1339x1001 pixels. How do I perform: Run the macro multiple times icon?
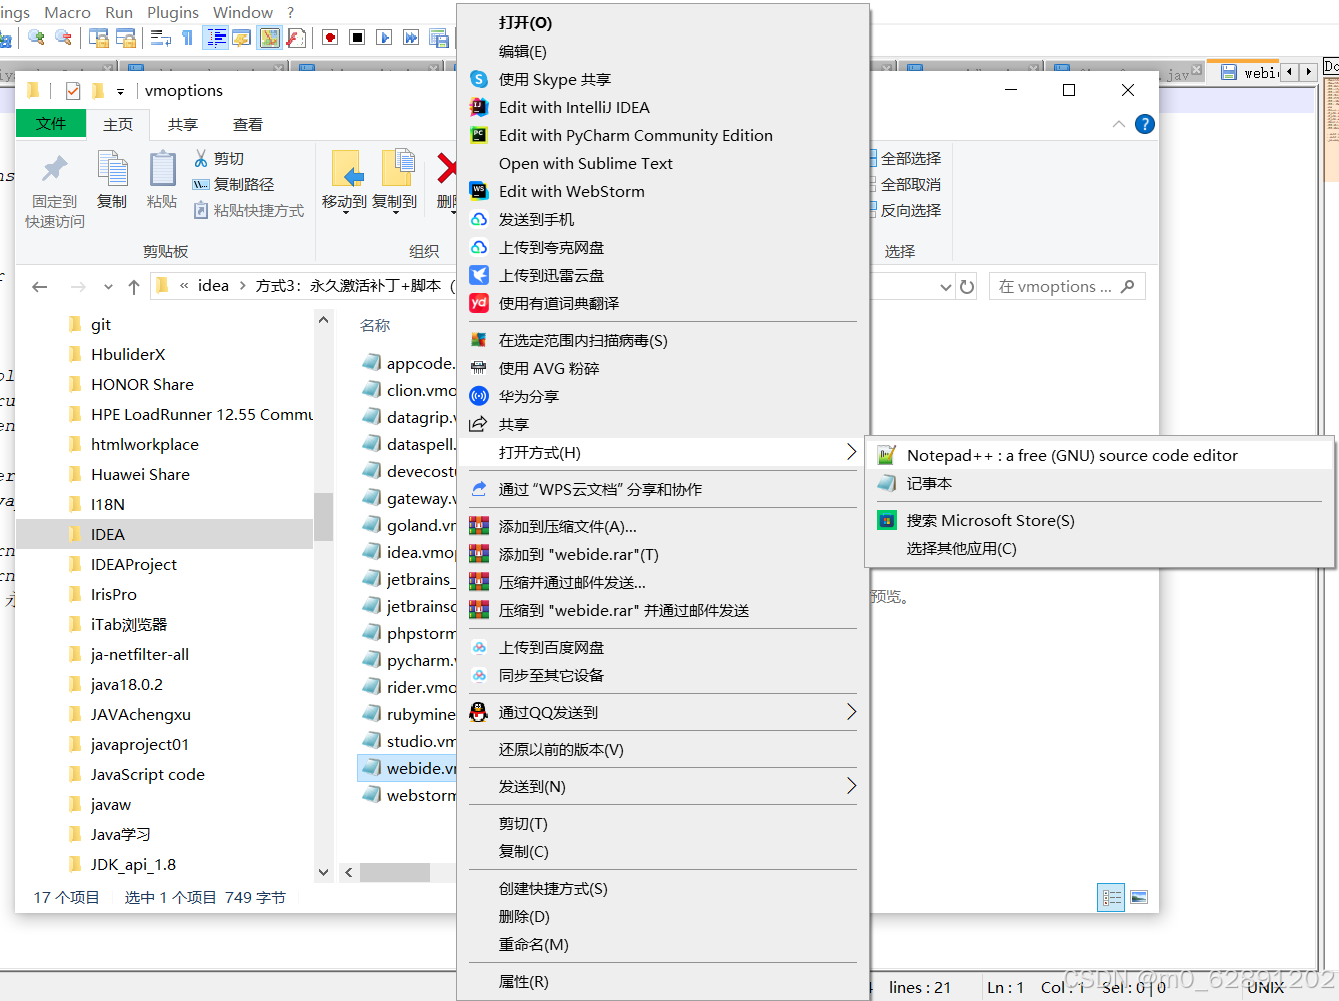[411, 37]
